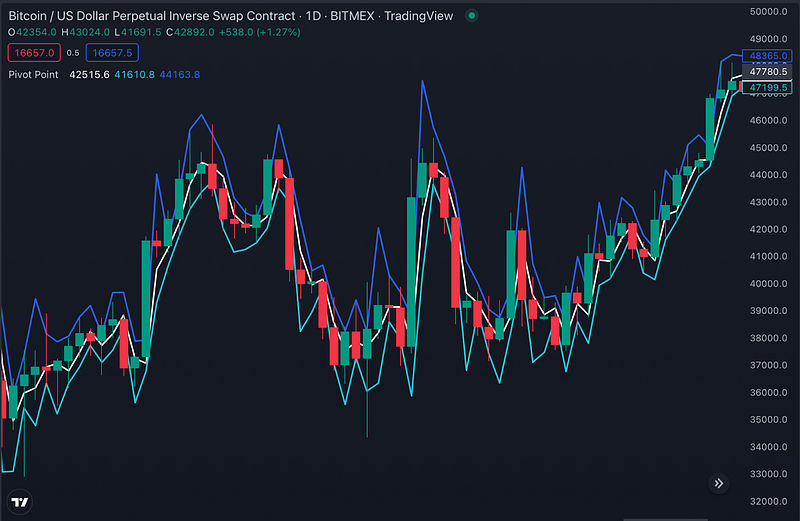Click the green market status dot
This screenshot has height=521, width=800.
coord(472,16)
